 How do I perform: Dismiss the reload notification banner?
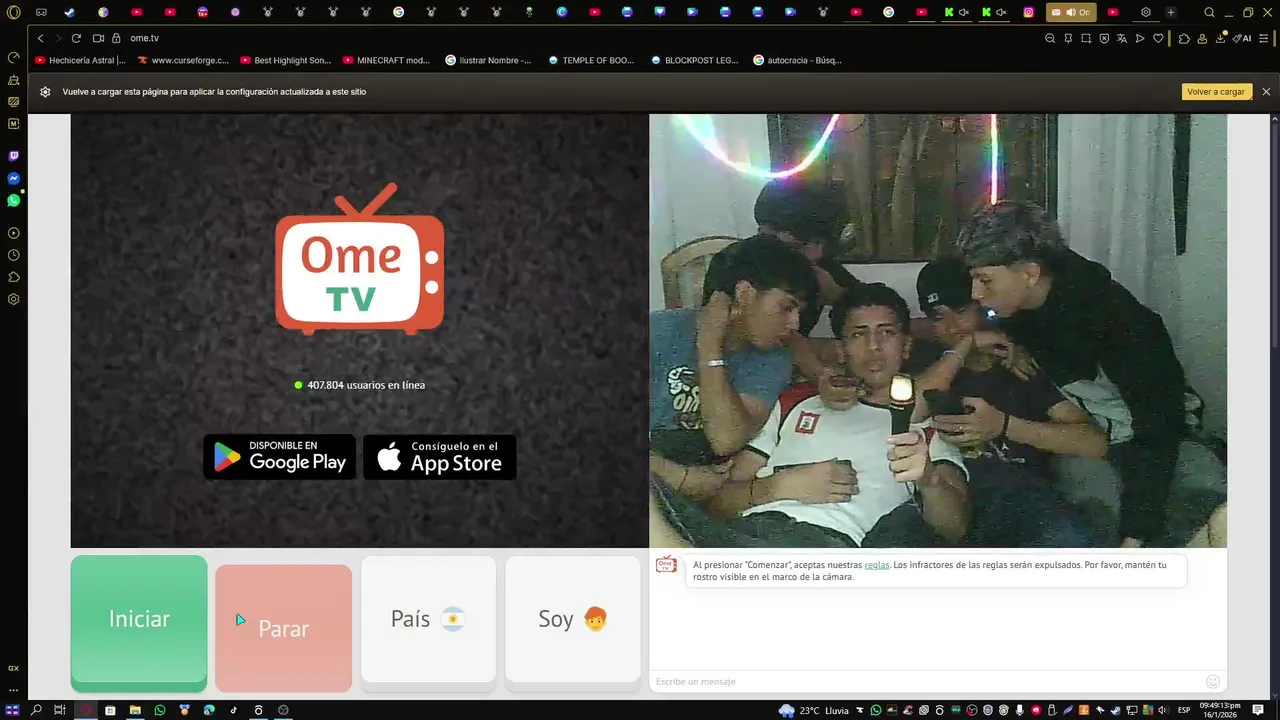pyautogui.click(x=1266, y=91)
